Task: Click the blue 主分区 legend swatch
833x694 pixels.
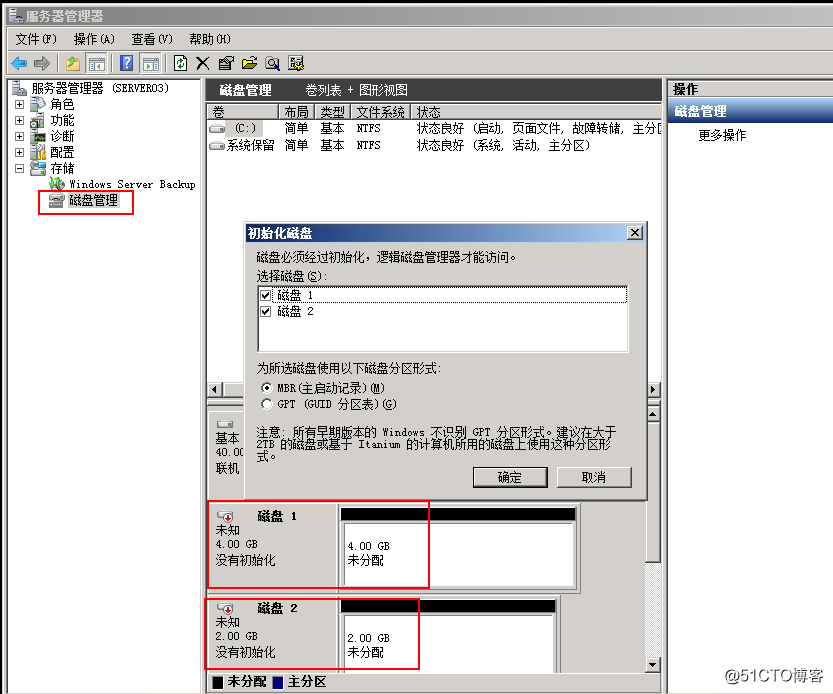Action: tap(277, 682)
